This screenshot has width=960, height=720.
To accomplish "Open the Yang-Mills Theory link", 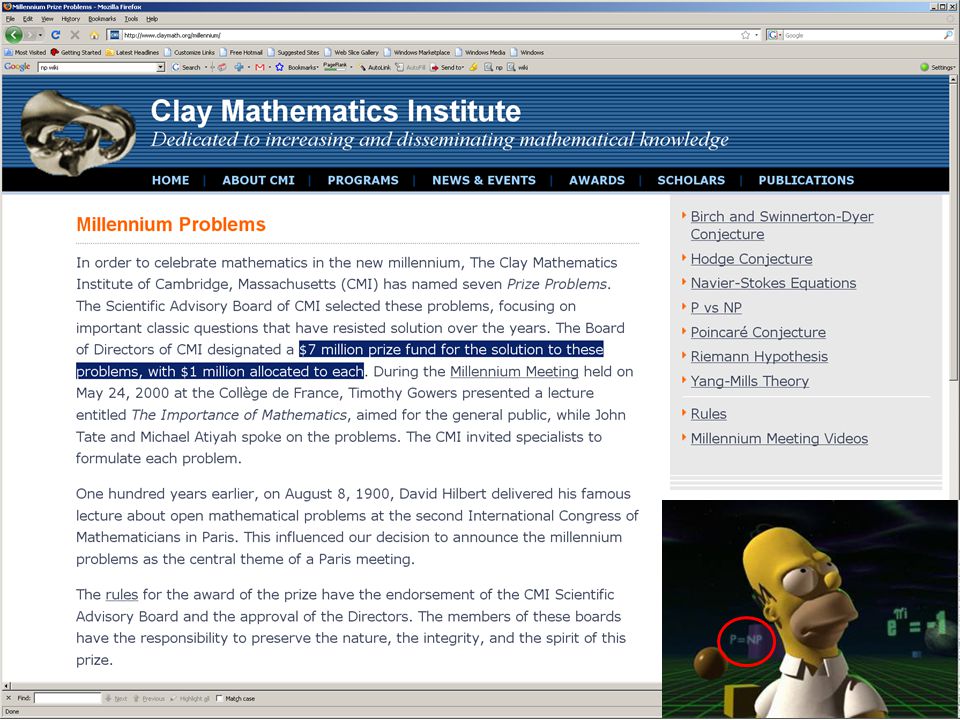I will tap(750, 381).
